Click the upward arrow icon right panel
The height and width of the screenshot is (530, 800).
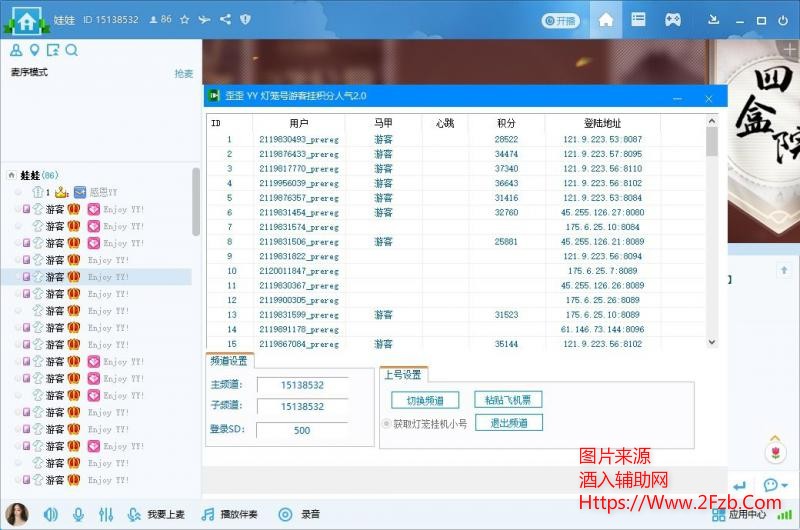click(784, 270)
